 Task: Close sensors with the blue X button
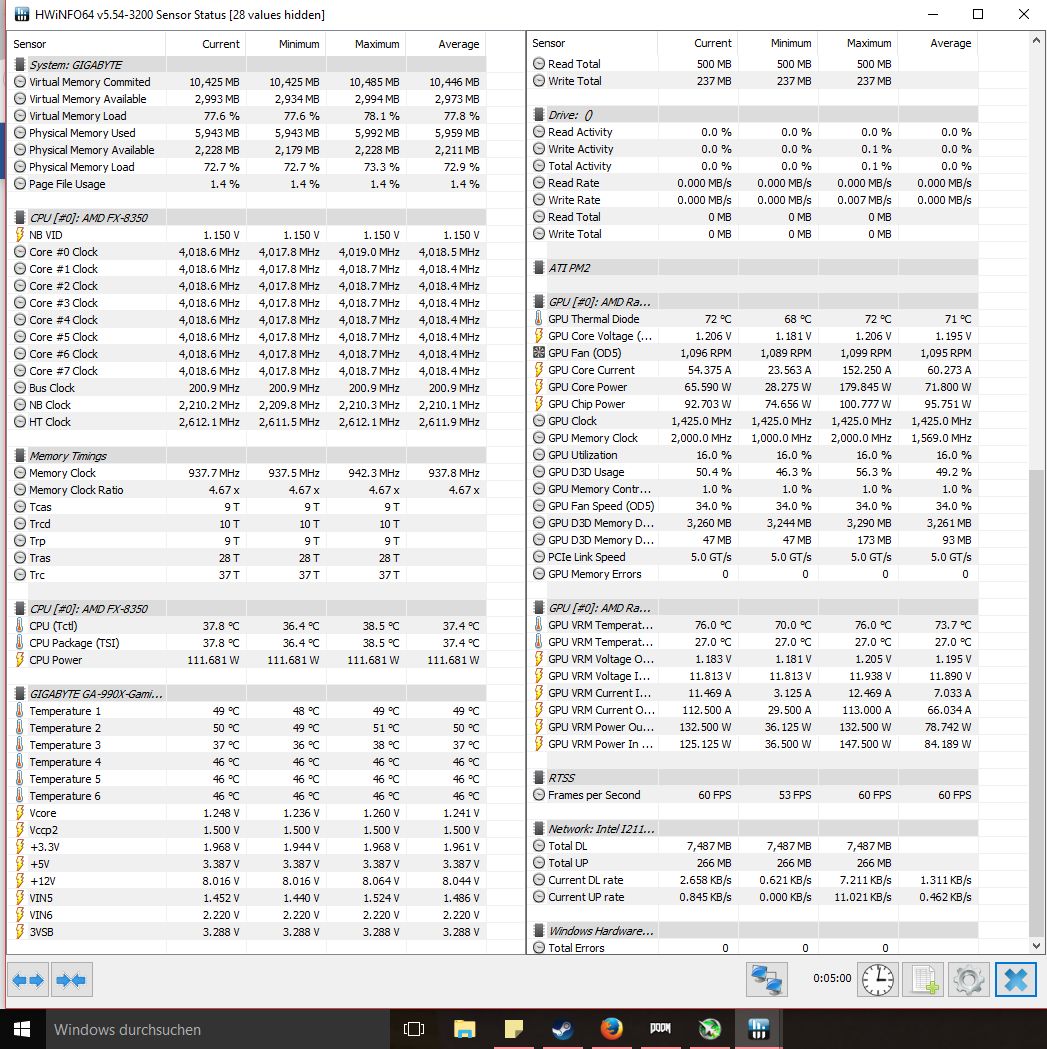1016,980
